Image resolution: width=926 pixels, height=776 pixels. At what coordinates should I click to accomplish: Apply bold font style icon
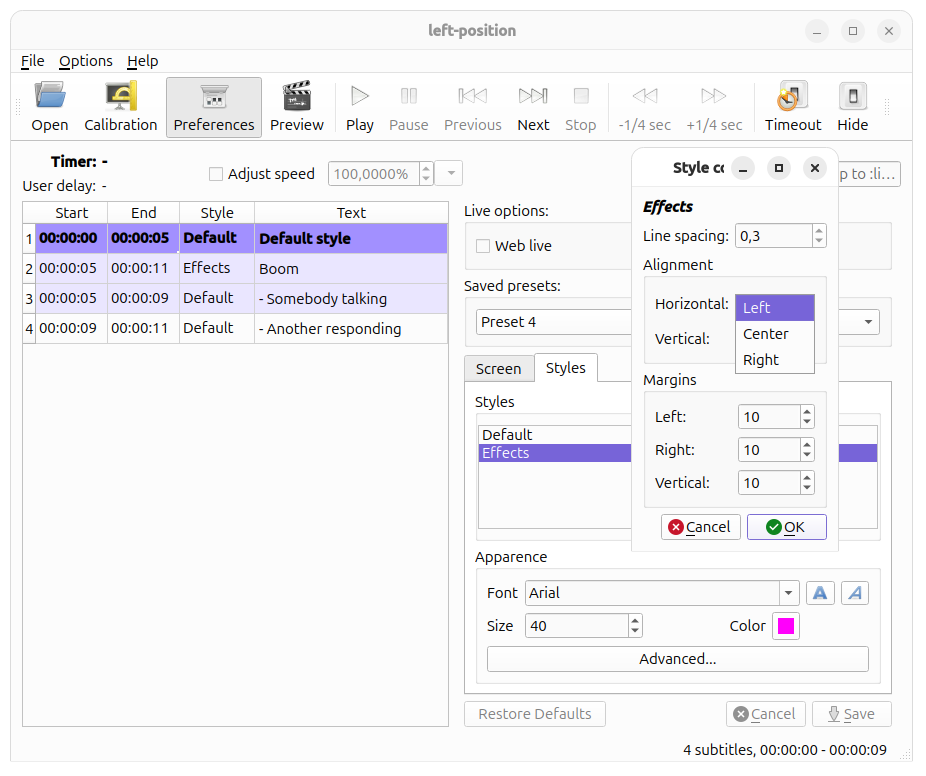click(820, 593)
